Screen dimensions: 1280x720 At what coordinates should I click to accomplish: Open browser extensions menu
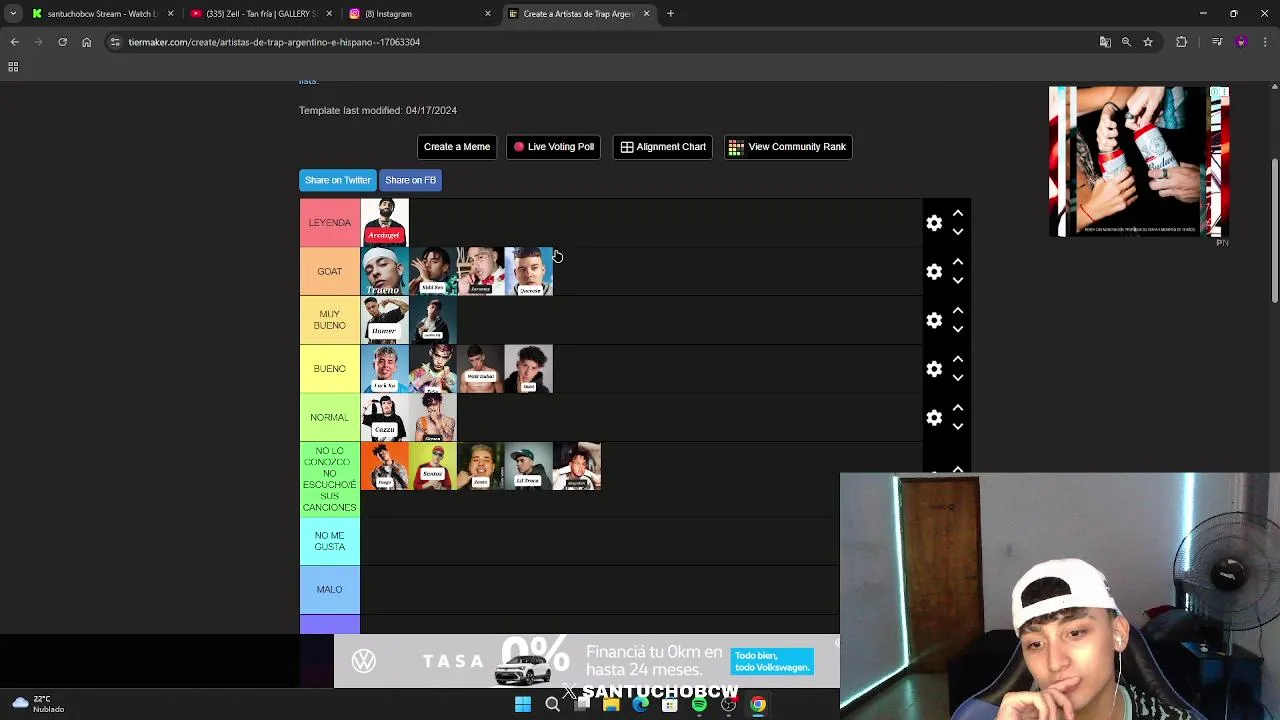1182,42
